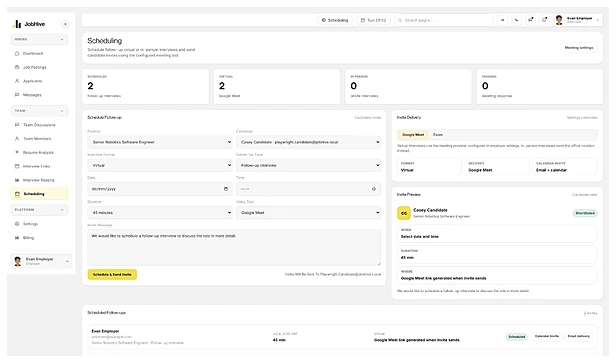Viewport: 616px width, 363px height.
Task: Click the Scheduled status badge
Action: click(x=517, y=337)
